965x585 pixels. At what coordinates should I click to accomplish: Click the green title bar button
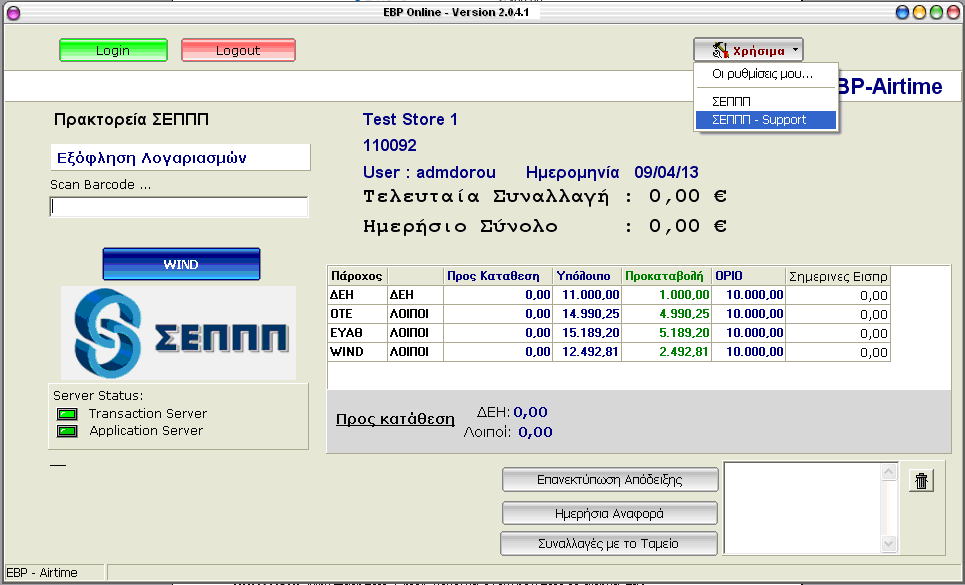pos(936,12)
